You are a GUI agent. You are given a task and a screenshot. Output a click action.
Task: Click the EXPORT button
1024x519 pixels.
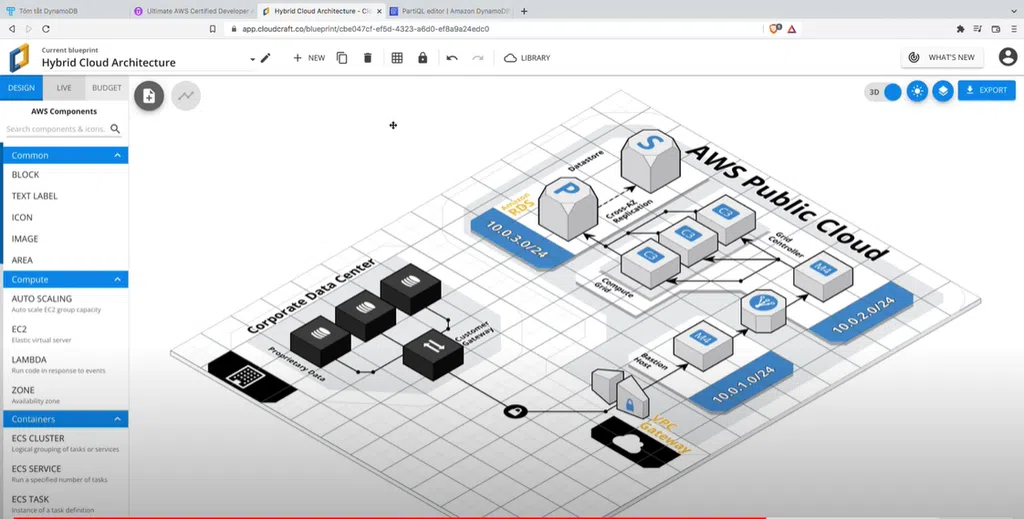[986, 90]
